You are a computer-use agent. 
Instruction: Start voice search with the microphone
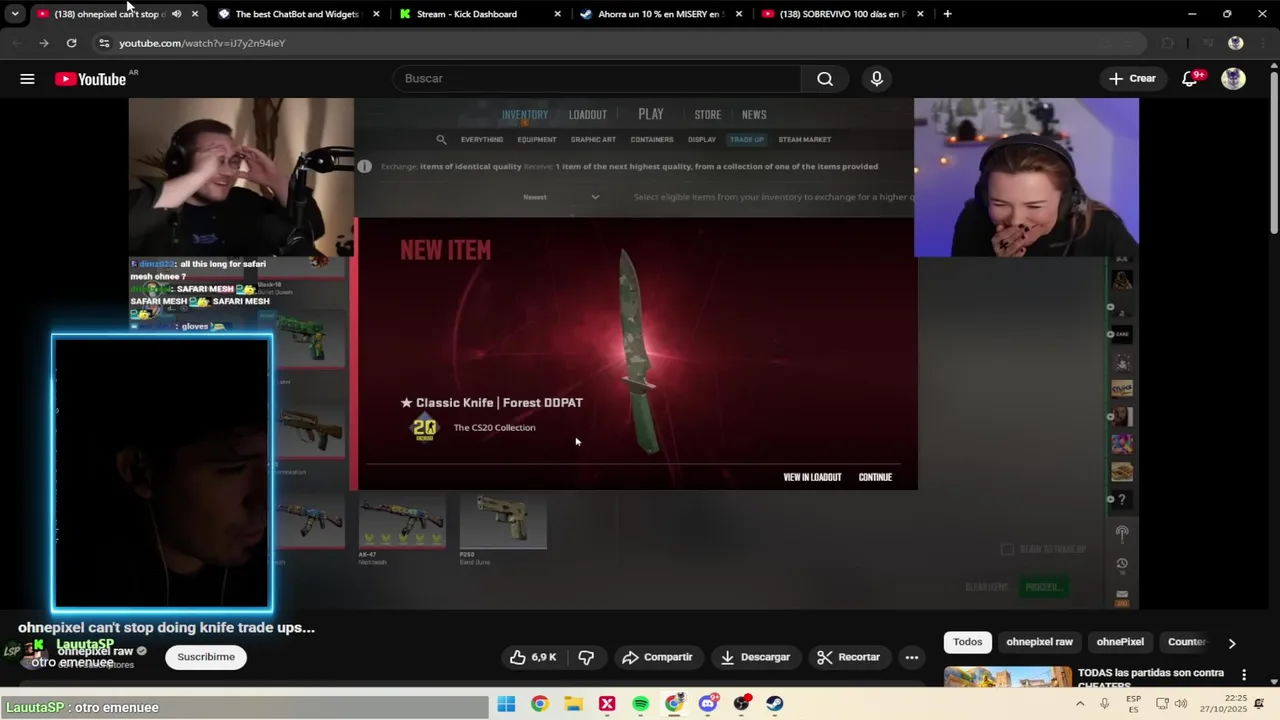coord(877,79)
